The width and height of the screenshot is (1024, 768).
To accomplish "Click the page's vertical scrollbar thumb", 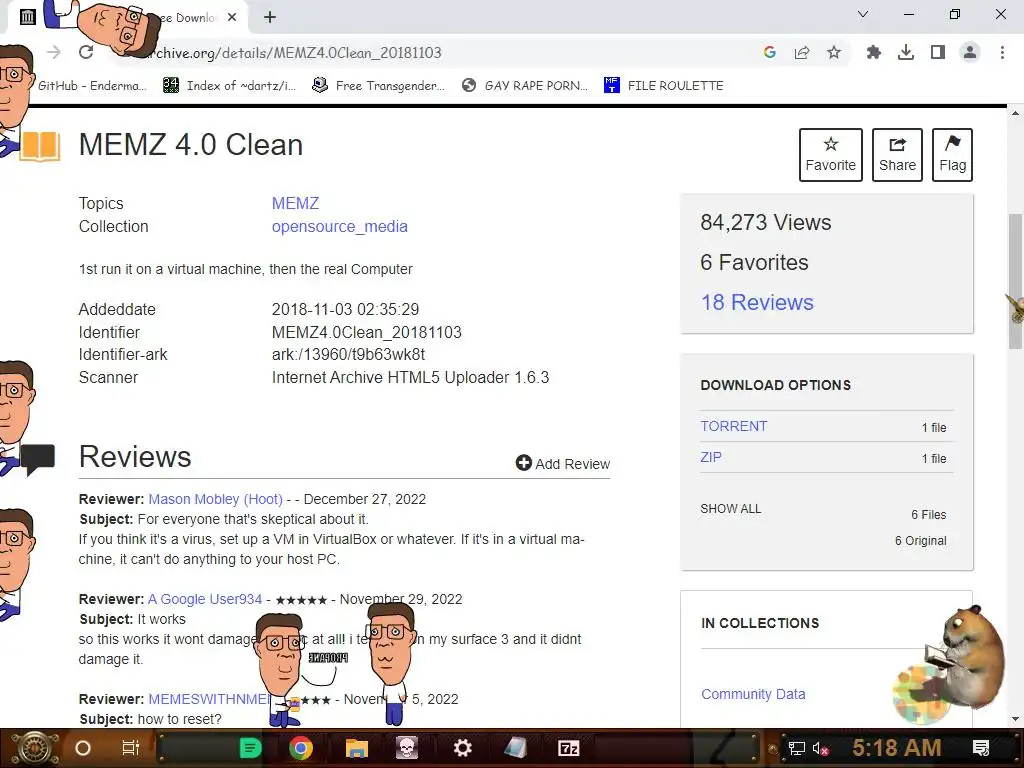I will [x=1016, y=281].
